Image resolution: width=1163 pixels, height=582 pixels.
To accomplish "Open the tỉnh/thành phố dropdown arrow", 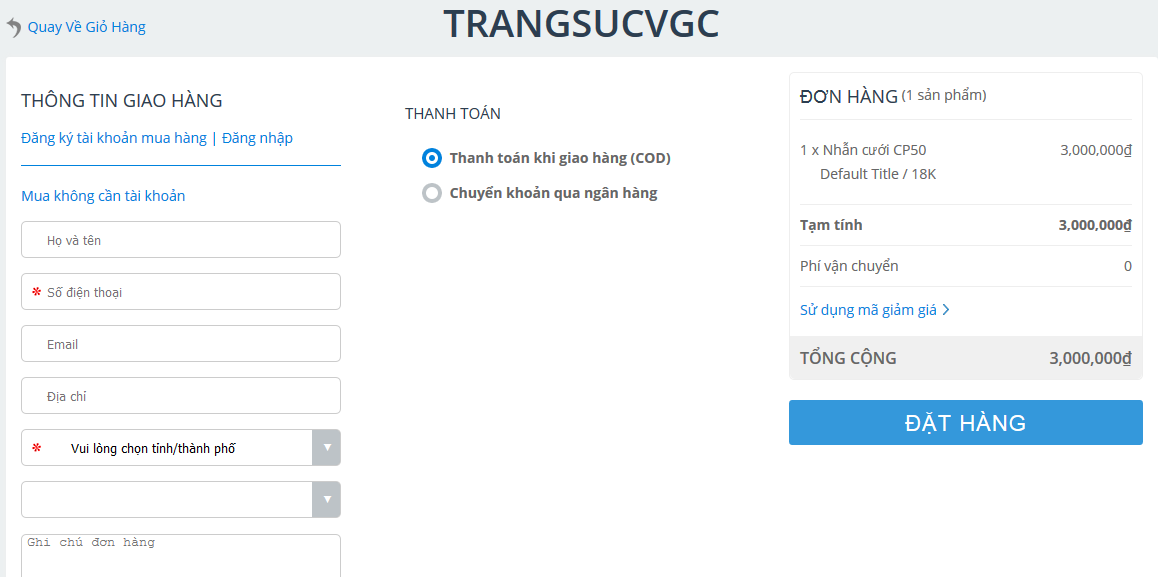I will 326,448.
